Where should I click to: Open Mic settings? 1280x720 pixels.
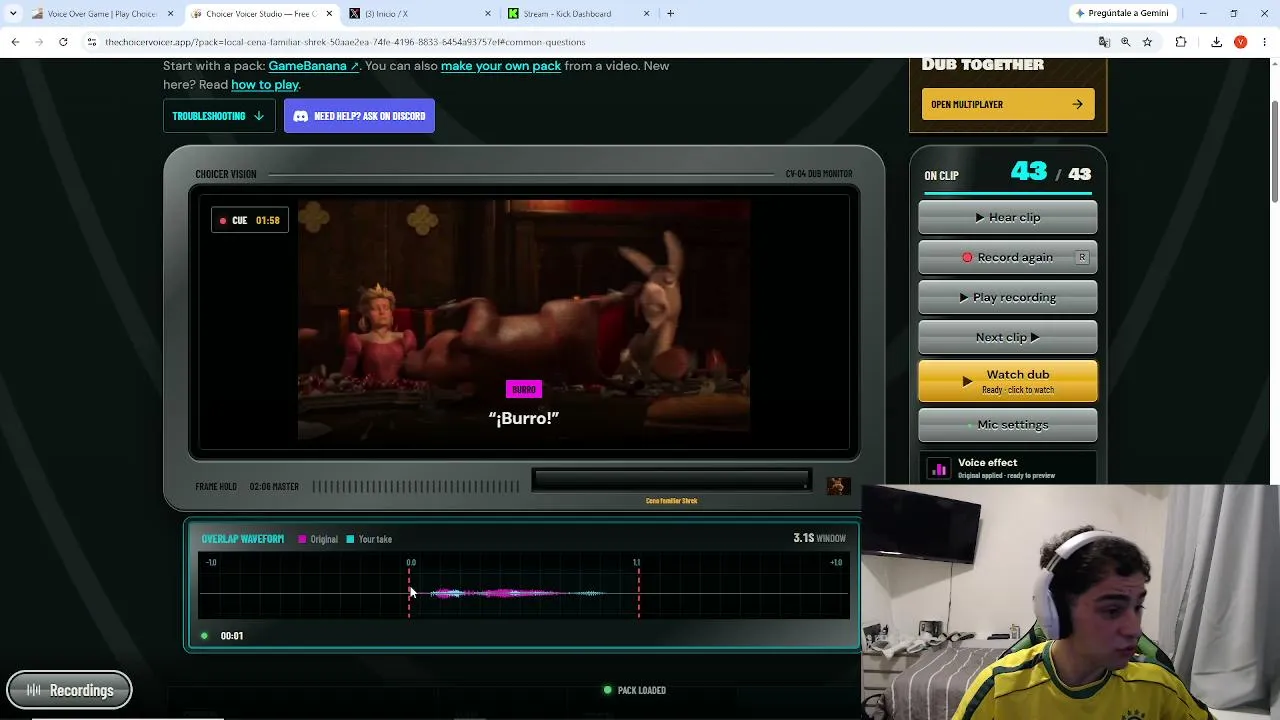click(1008, 425)
